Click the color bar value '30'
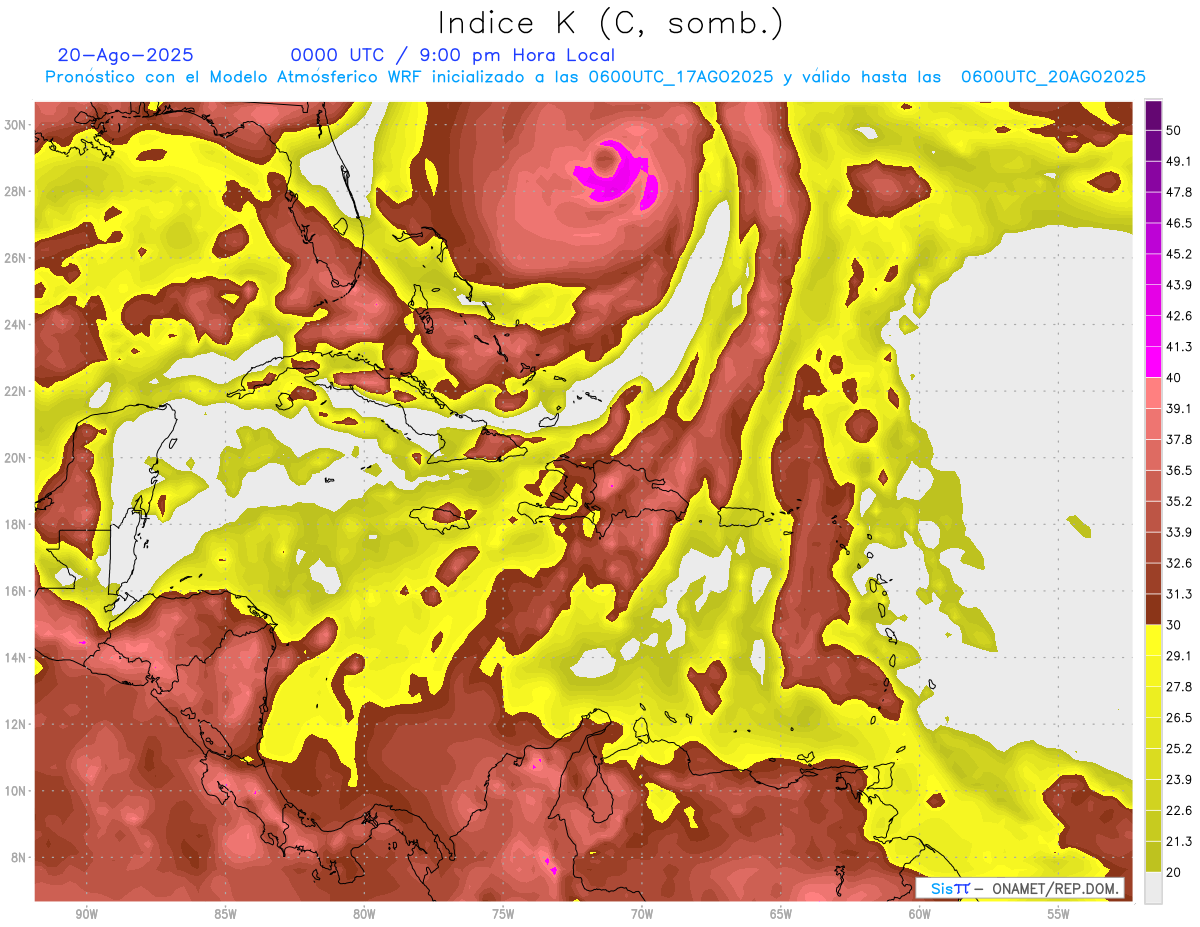 [1174, 625]
